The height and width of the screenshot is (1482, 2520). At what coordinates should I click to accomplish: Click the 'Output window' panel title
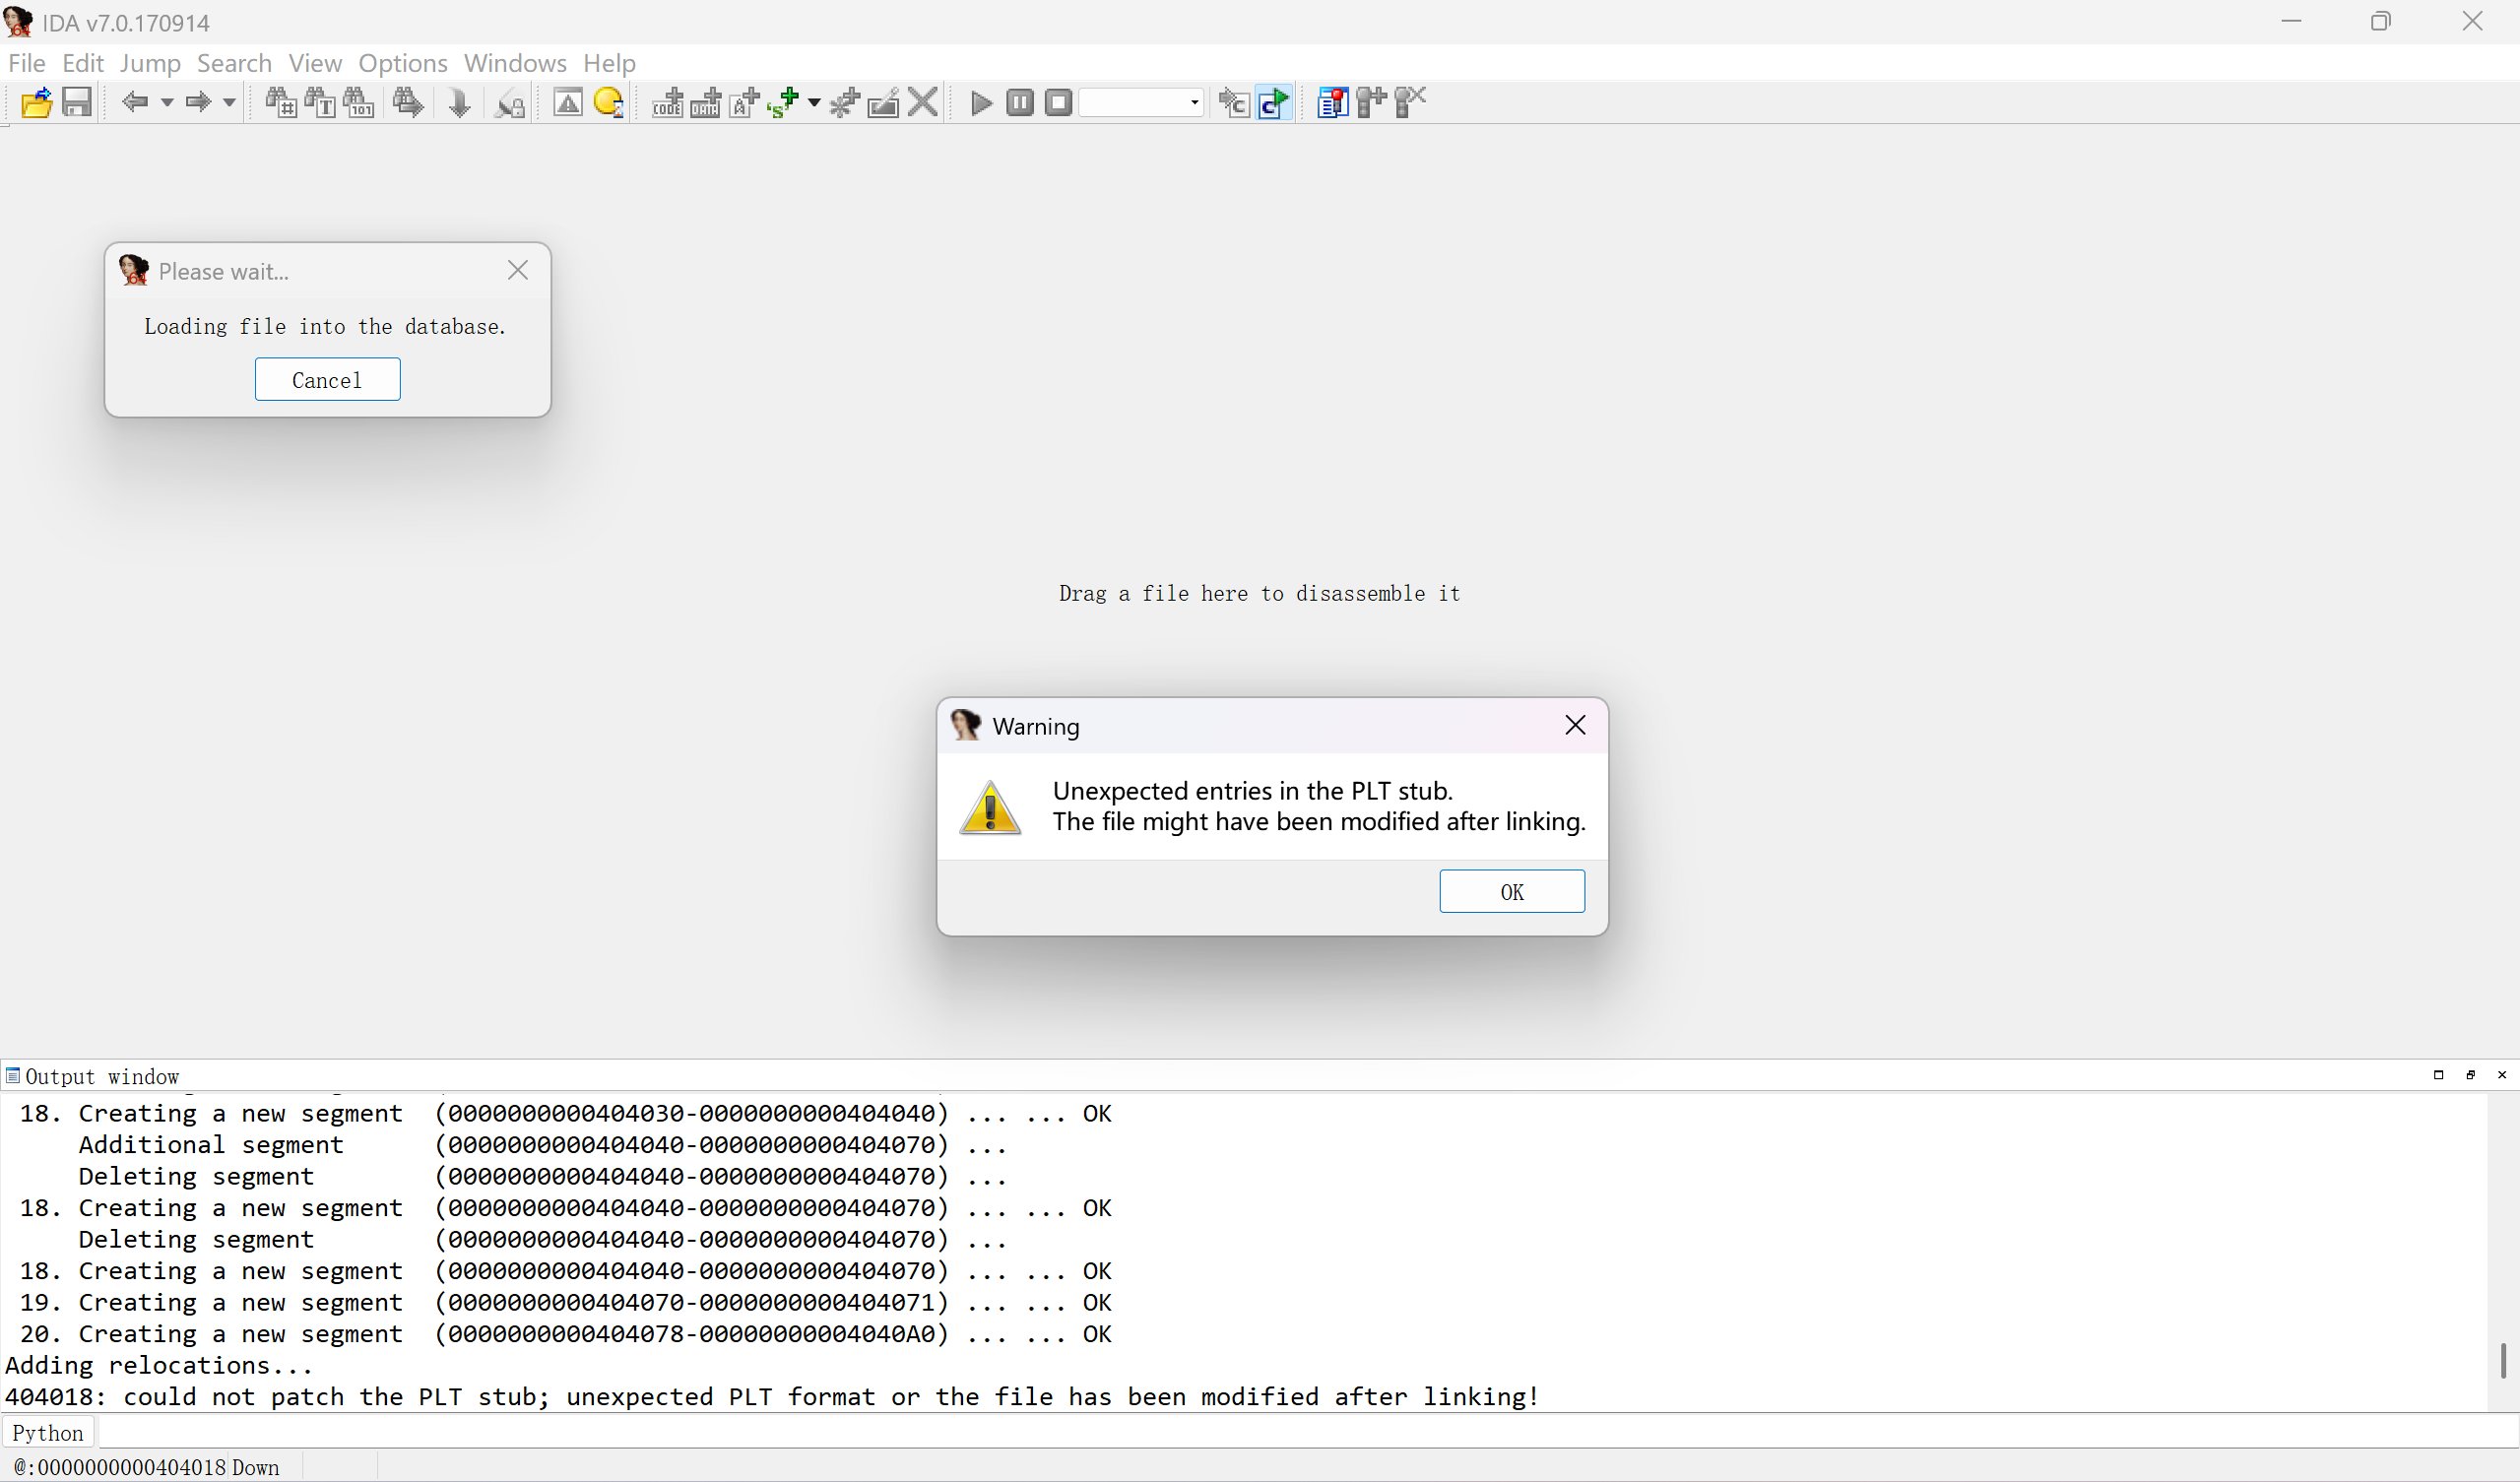point(102,1076)
